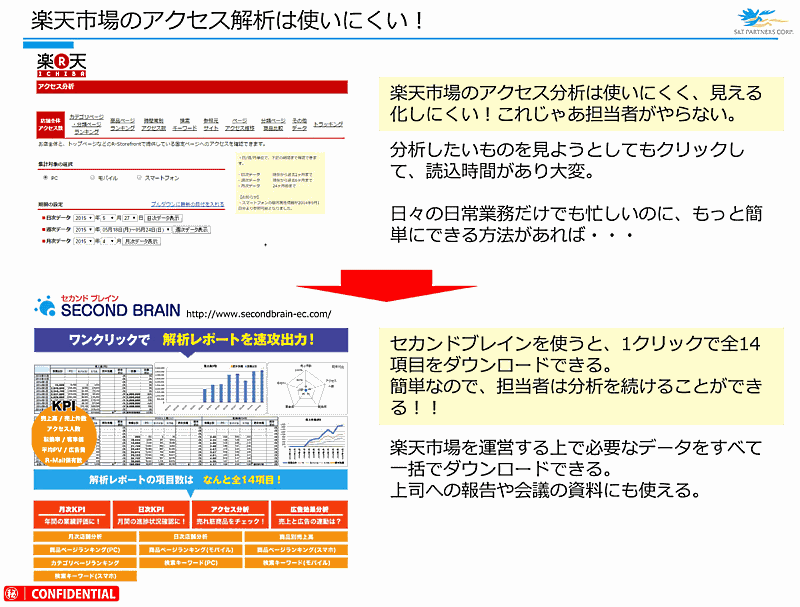The width and height of the screenshot is (800, 607).
Task: Open the その他データ tab
Action: click(299, 124)
